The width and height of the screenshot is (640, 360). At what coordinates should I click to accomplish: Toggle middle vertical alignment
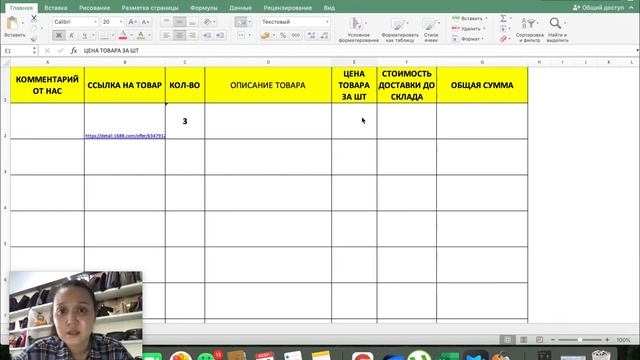[179, 22]
